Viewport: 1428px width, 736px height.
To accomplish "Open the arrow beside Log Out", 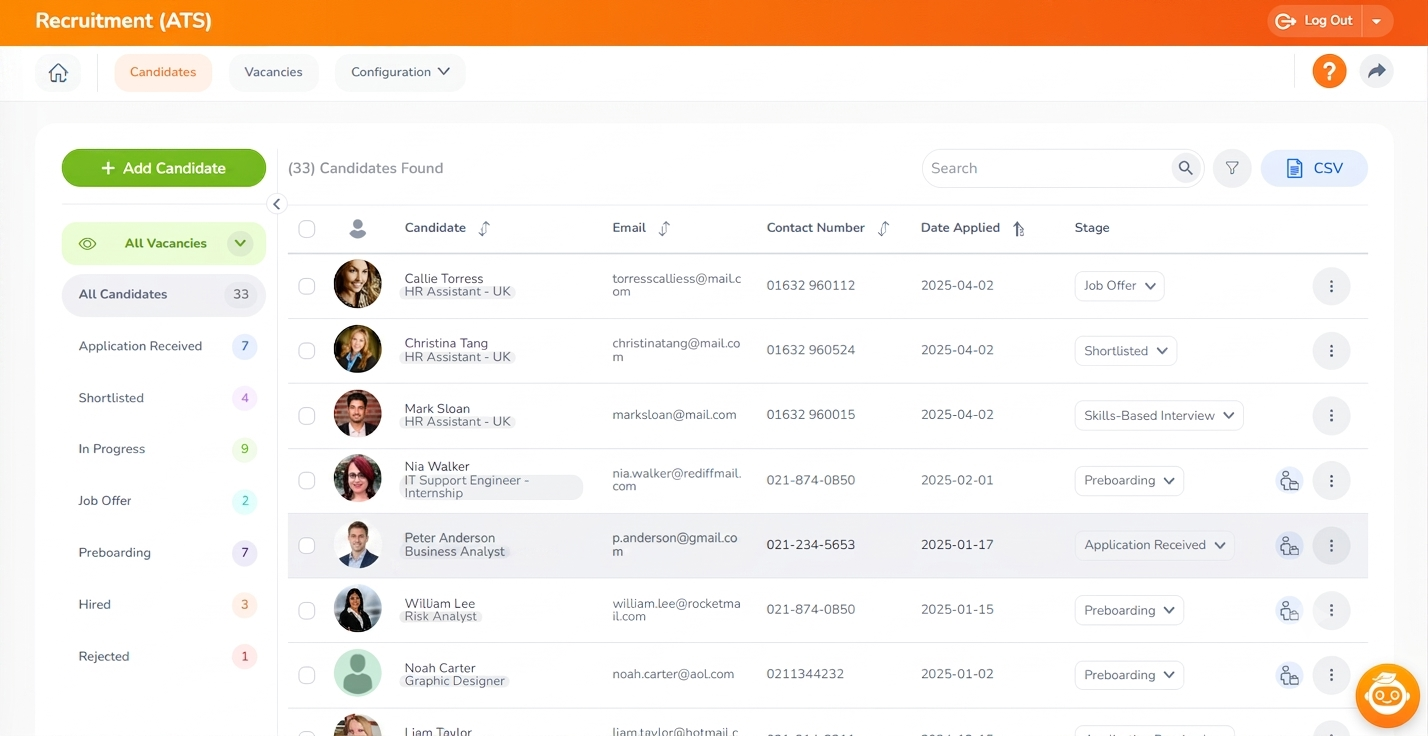I will [1376, 21].
